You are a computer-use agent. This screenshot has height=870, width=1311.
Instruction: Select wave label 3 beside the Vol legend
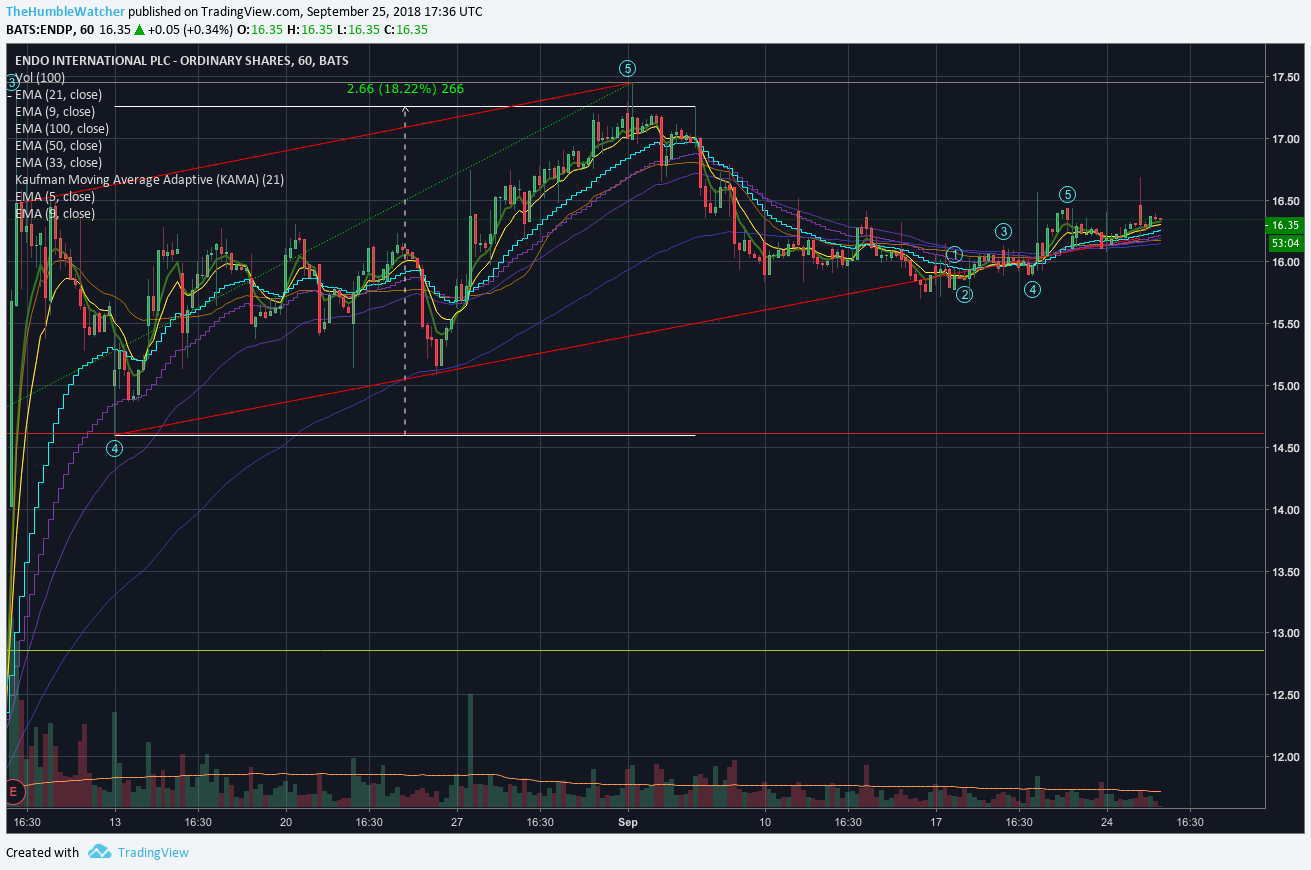[11, 82]
